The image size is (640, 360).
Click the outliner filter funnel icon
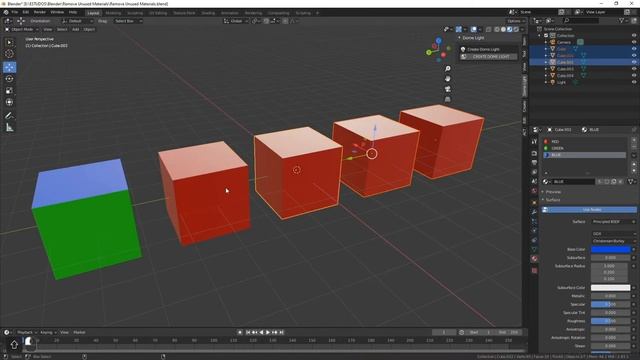coord(622,20)
